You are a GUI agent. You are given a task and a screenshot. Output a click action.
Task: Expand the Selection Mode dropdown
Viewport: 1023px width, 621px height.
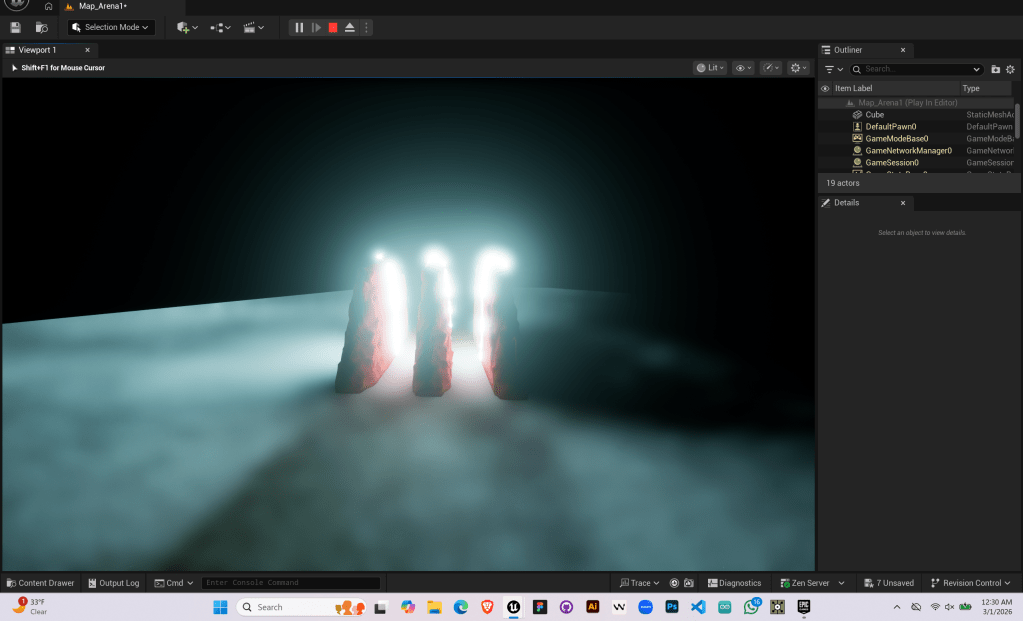tap(111, 27)
